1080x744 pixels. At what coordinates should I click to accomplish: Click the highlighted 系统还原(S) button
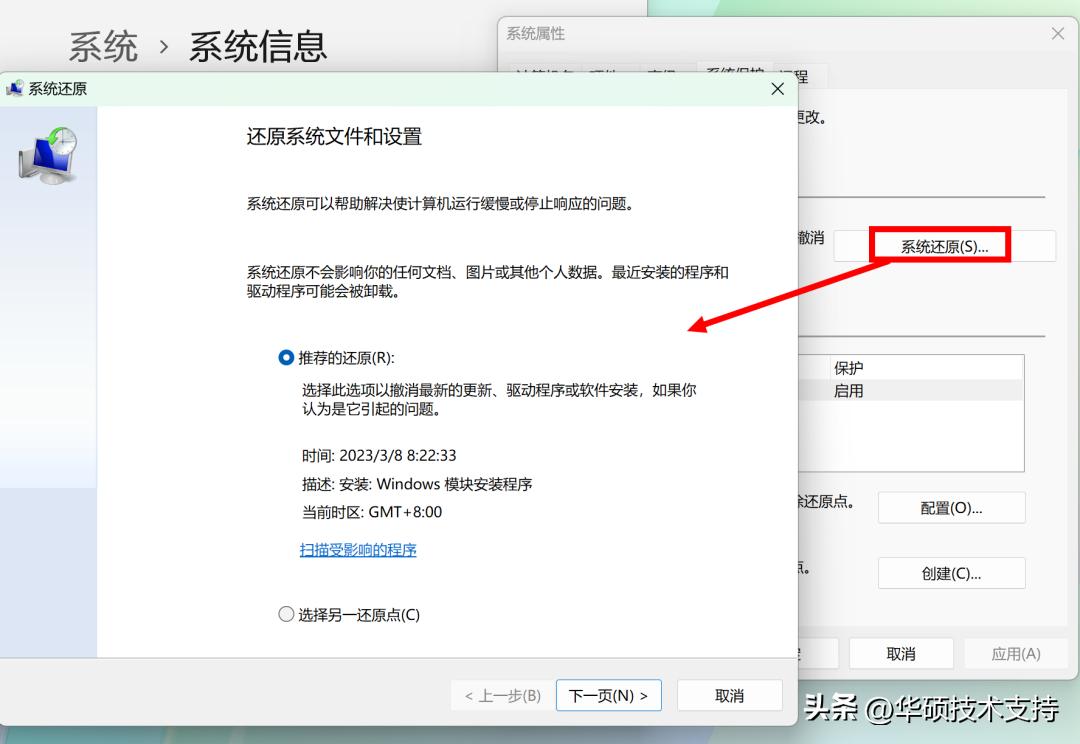(x=940, y=243)
